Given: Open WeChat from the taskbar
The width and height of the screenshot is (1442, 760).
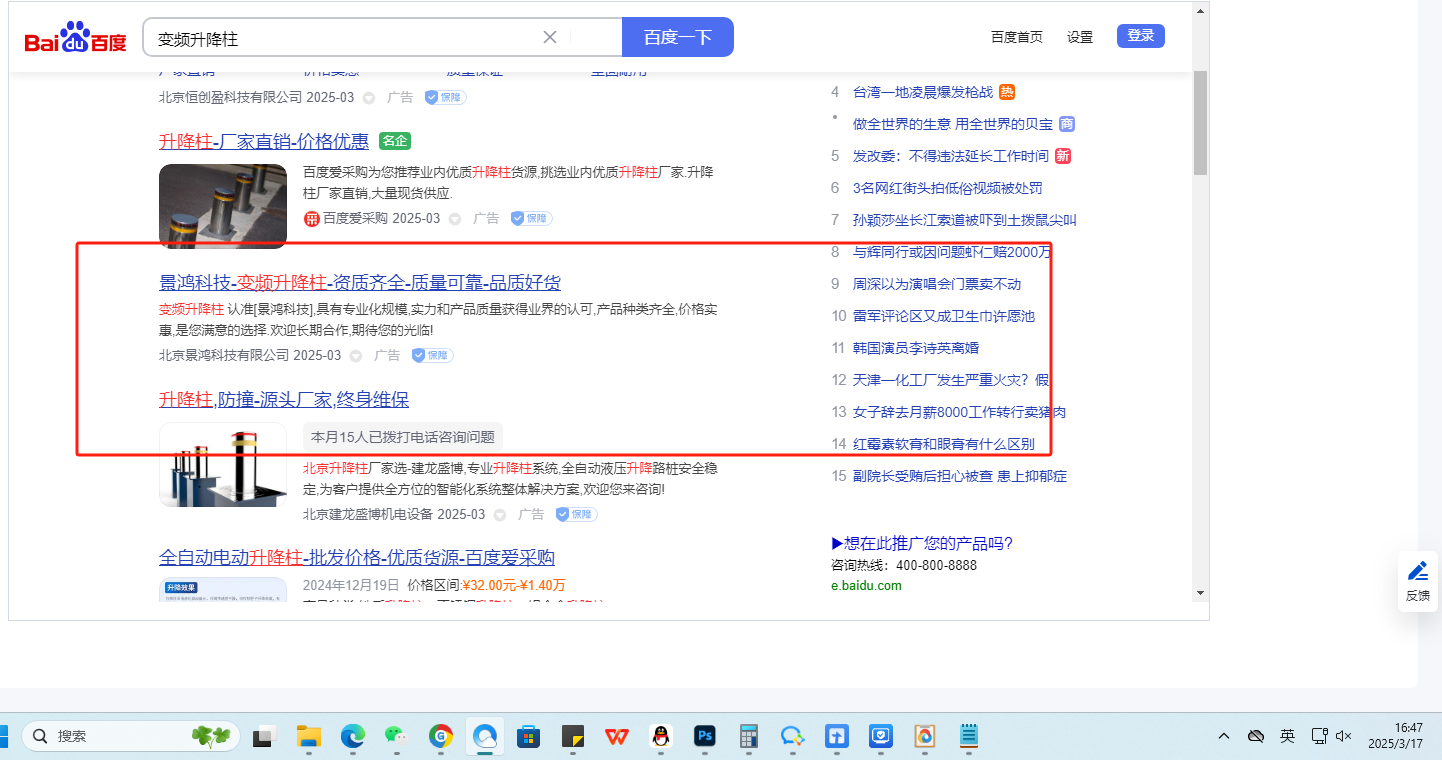Looking at the screenshot, I should (x=397, y=737).
